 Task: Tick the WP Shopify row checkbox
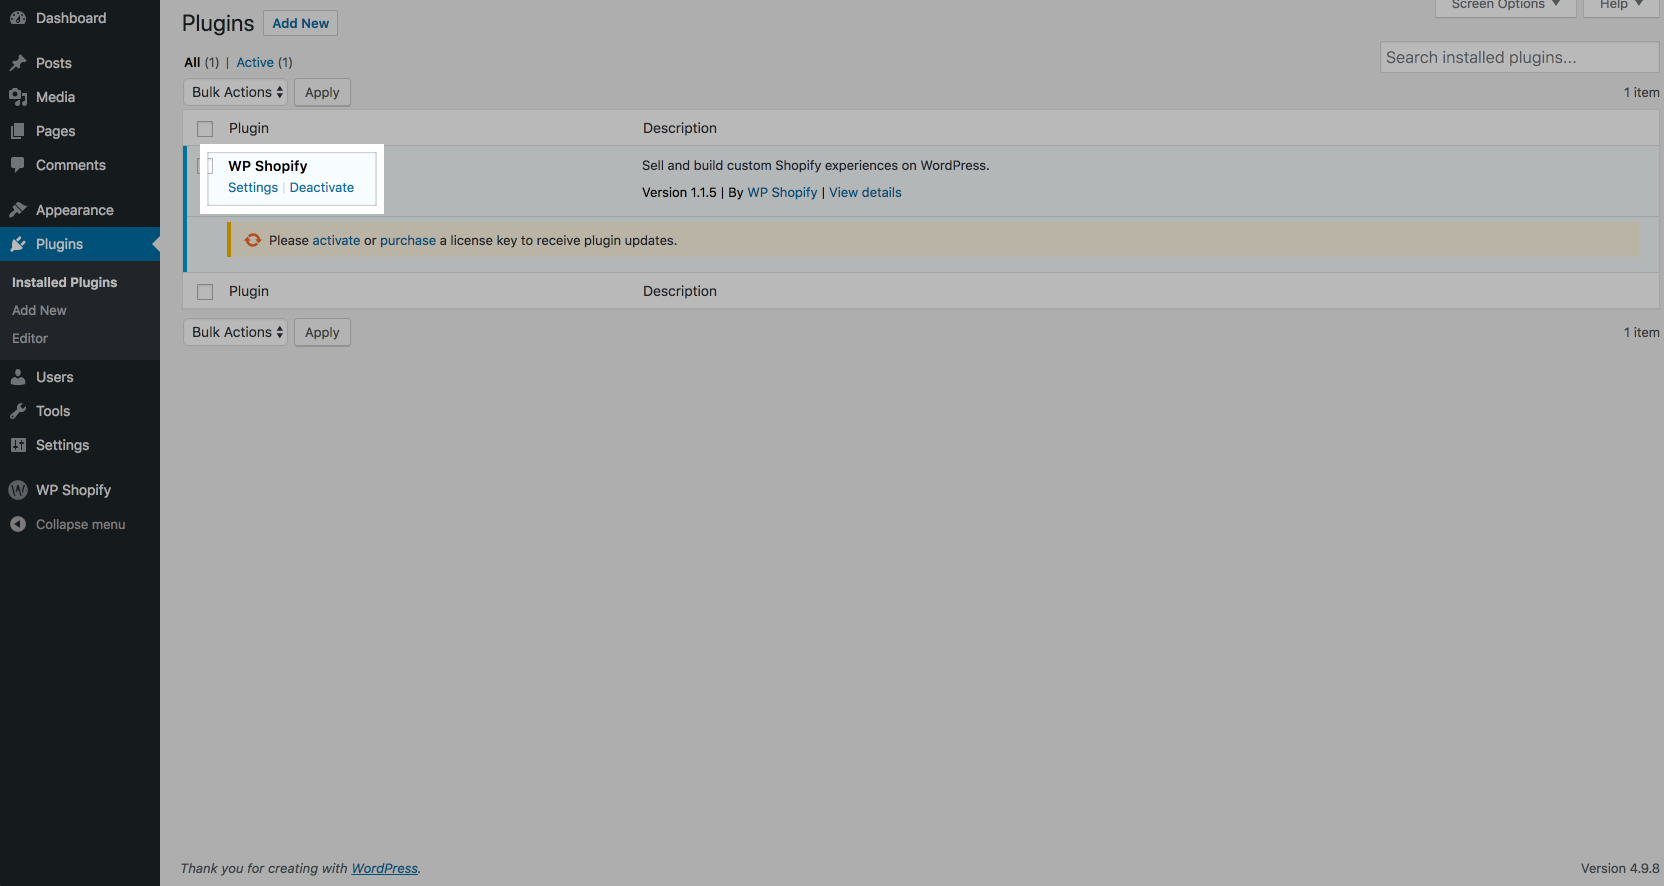205,166
